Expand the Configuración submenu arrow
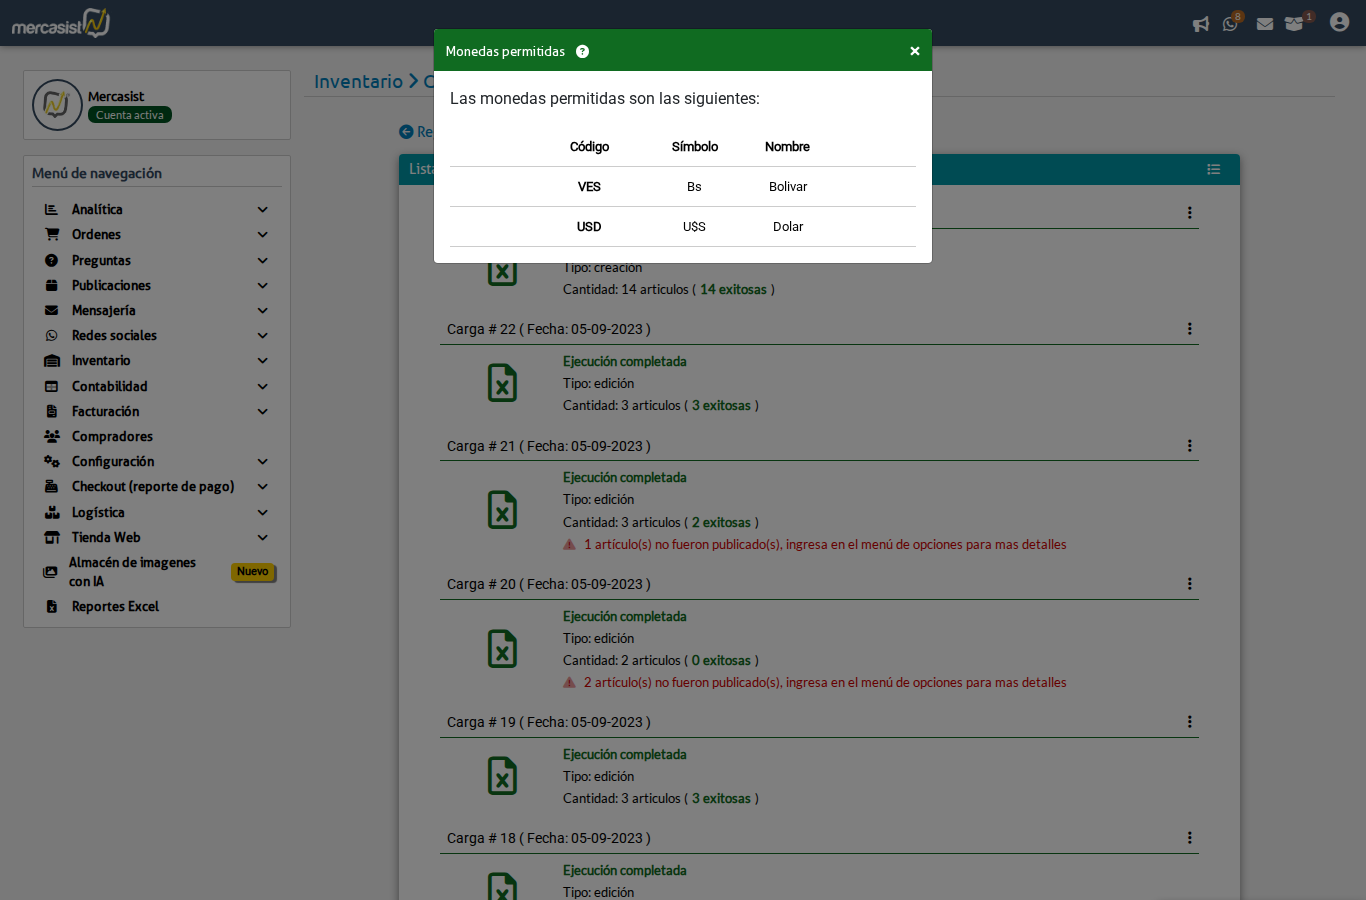This screenshot has width=1366, height=900. click(263, 462)
